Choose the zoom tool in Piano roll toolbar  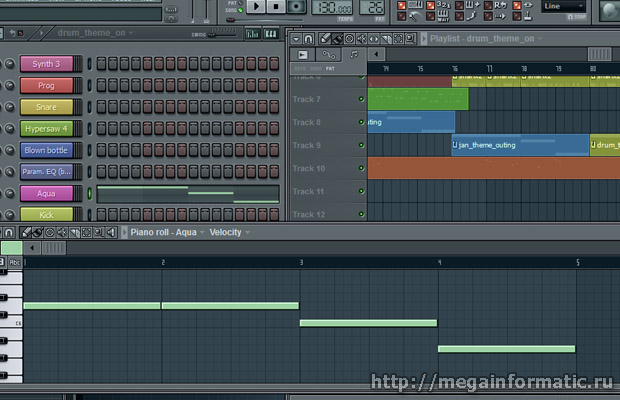(99, 232)
